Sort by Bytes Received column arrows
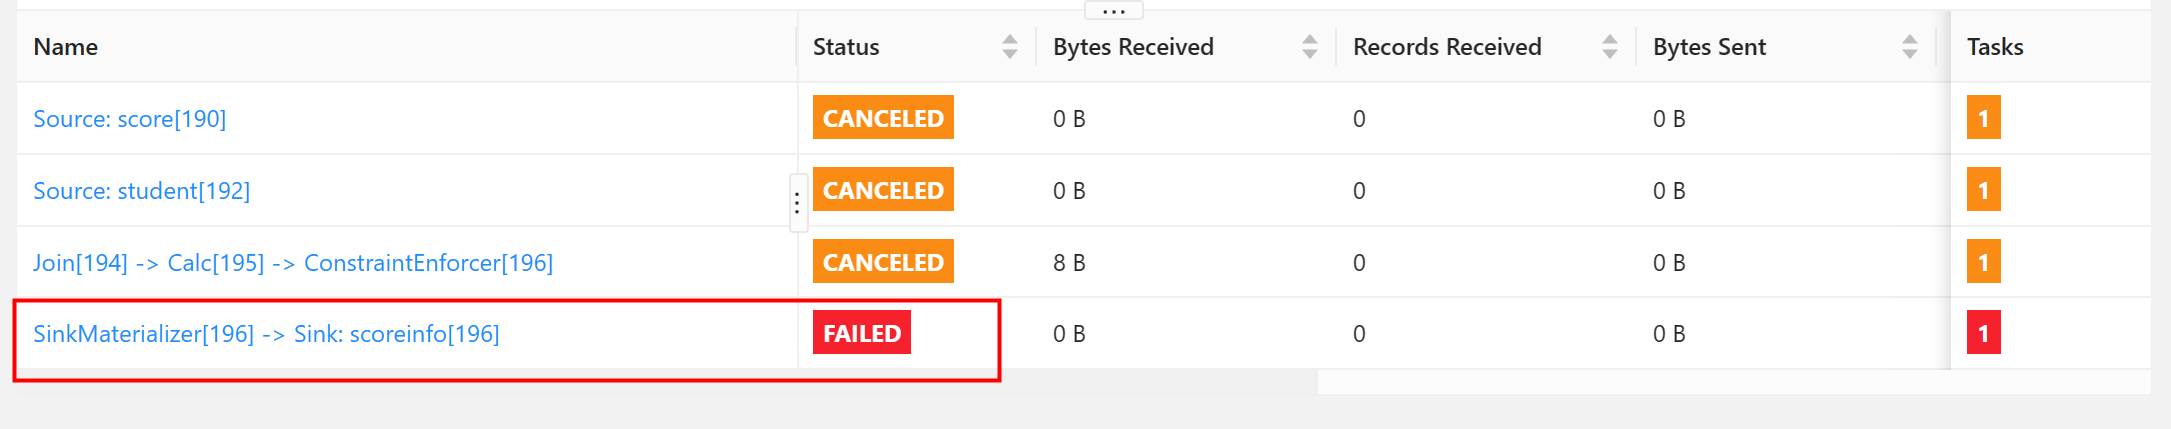Image resolution: width=2171 pixels, height=429 pixels. click(1309, 47)
